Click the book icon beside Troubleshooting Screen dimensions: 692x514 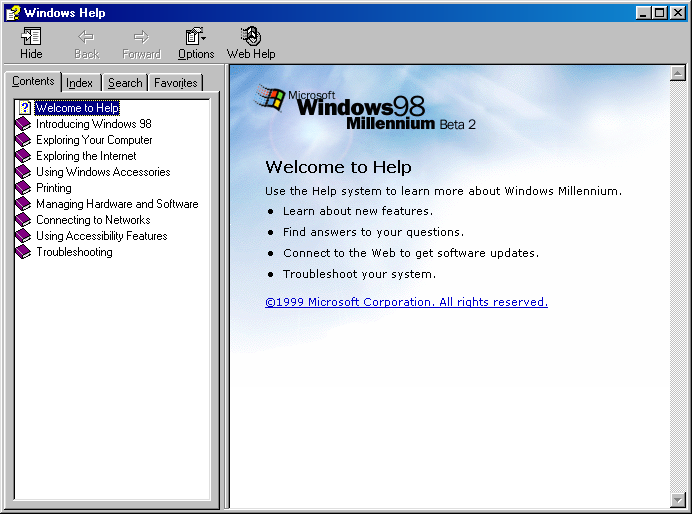(x=23, y=252)
